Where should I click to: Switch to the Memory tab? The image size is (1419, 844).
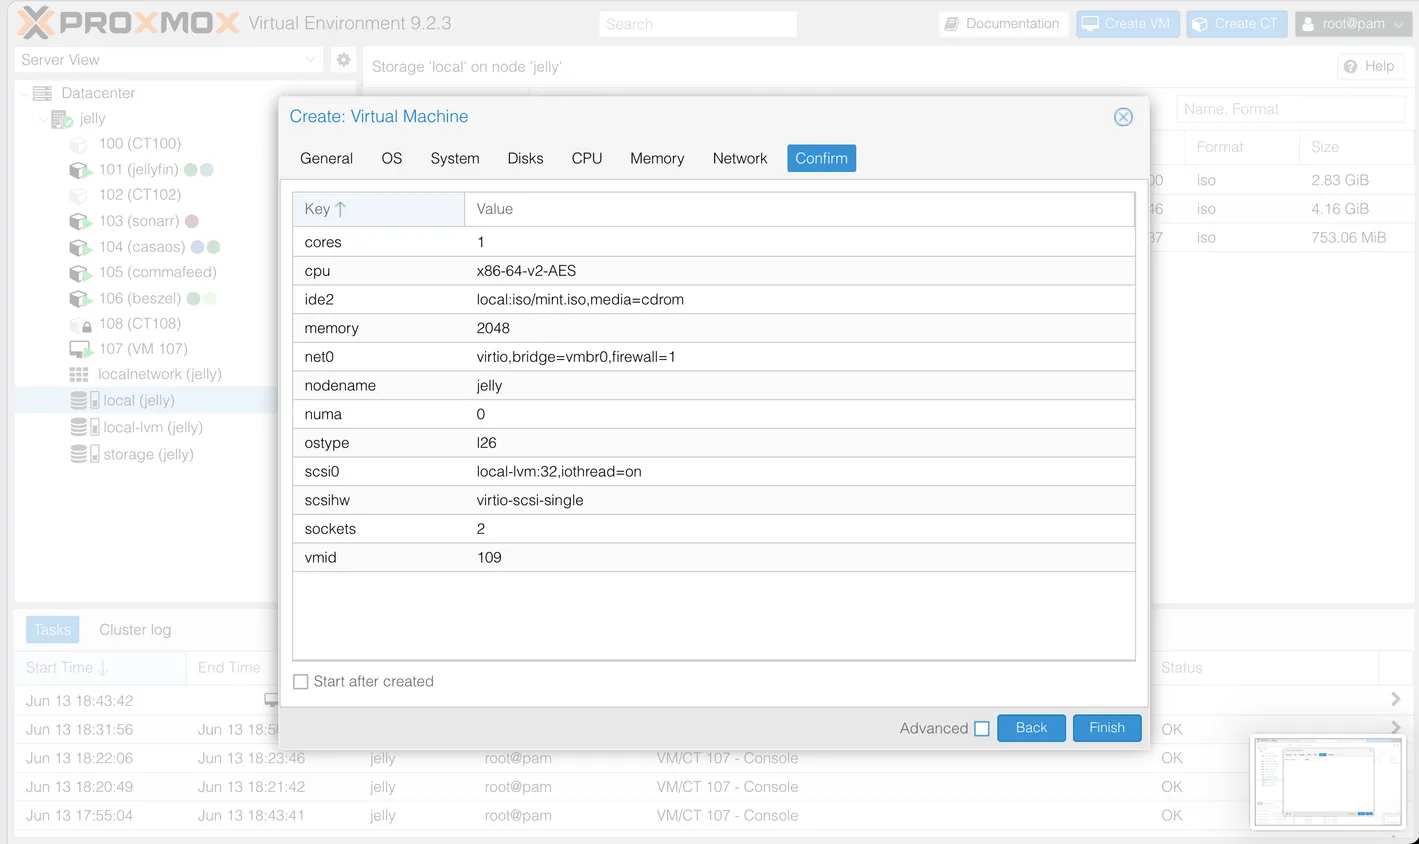657,158
